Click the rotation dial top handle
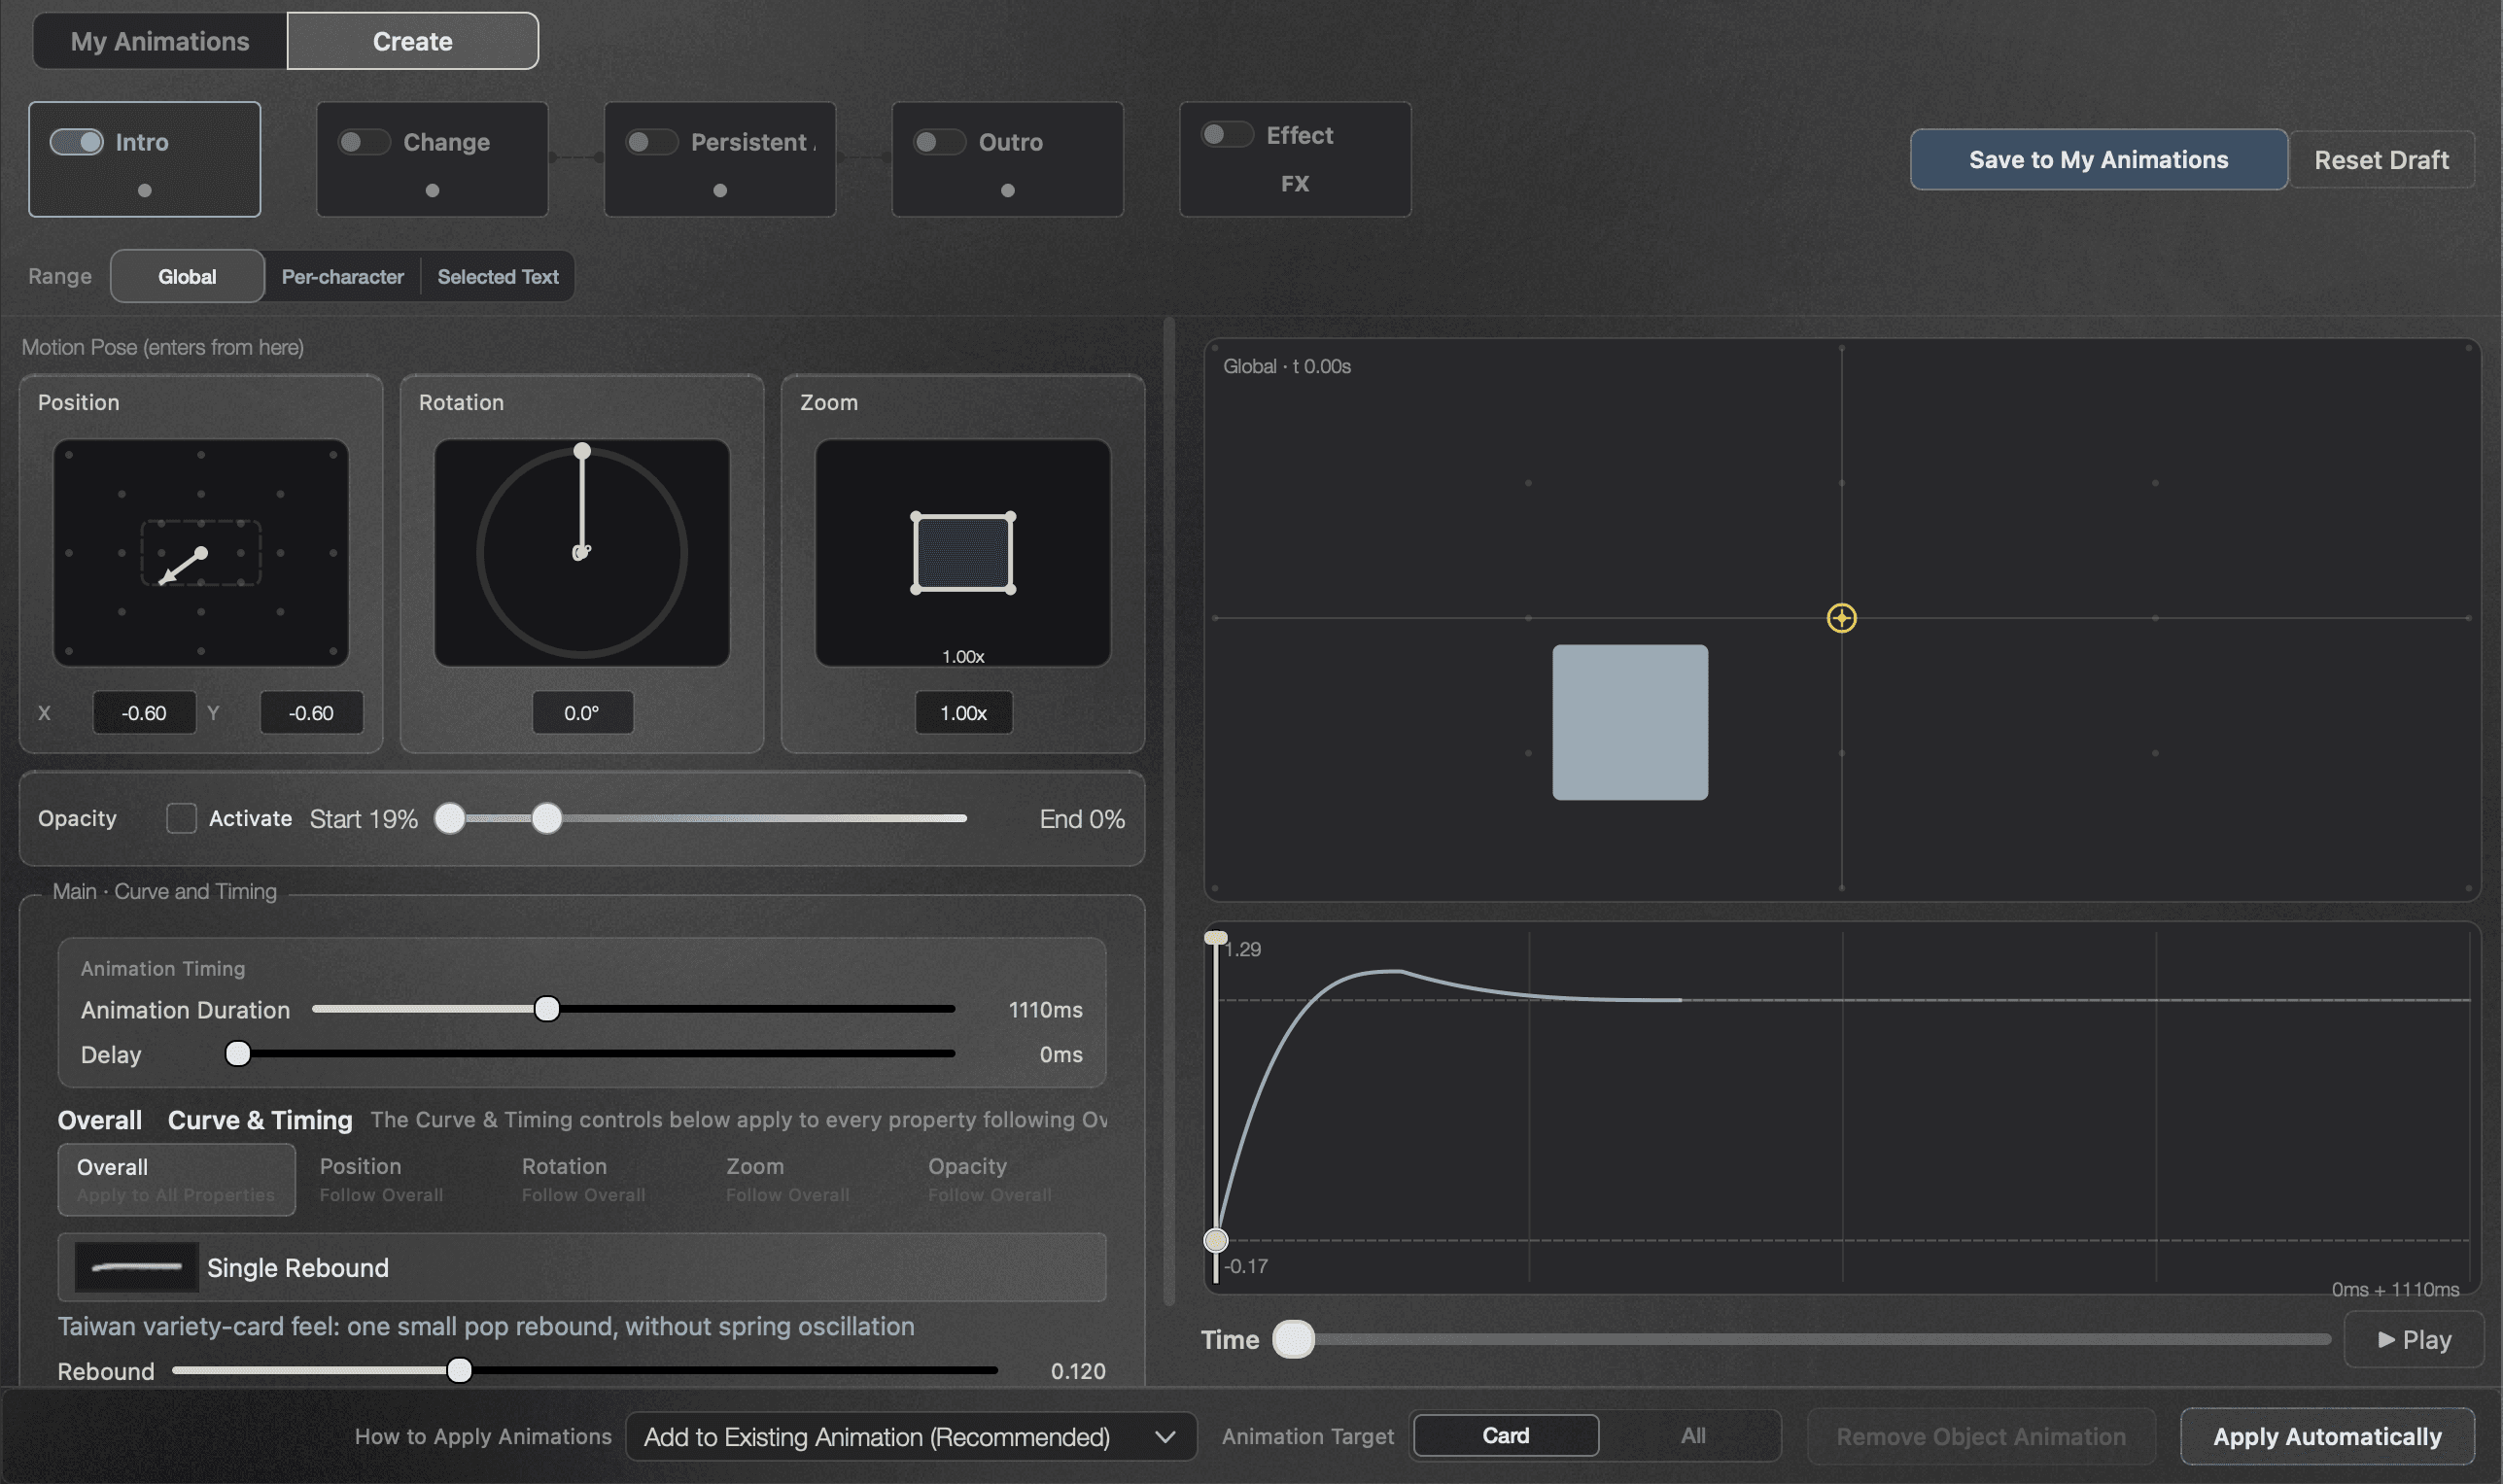This screenshot has width=2503, height=1484. [x=582, y=451]
